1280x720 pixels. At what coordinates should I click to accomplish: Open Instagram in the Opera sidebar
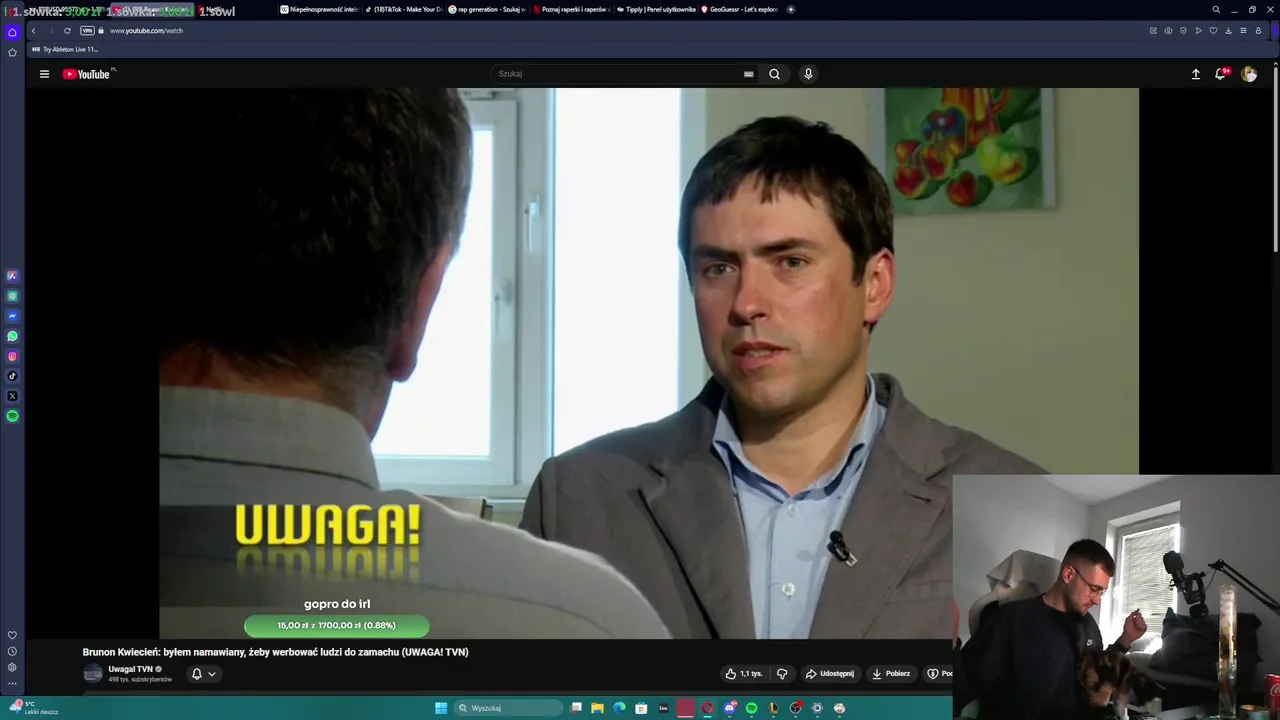tap(12, 356)
